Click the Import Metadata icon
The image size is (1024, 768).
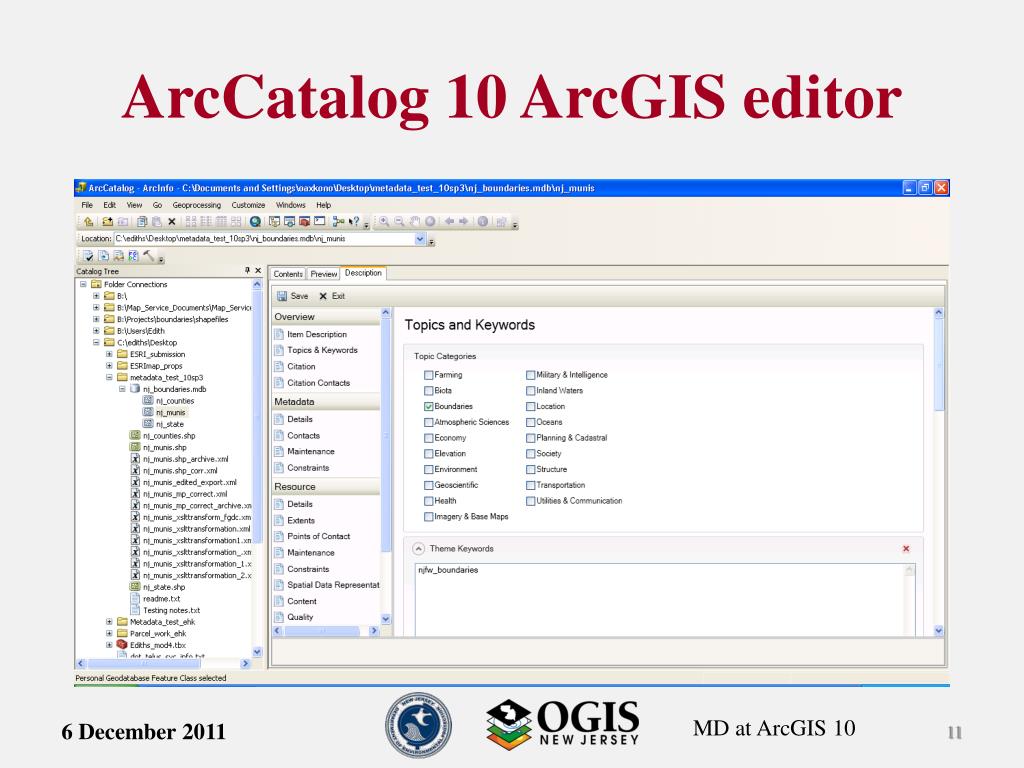coord(119,256)
